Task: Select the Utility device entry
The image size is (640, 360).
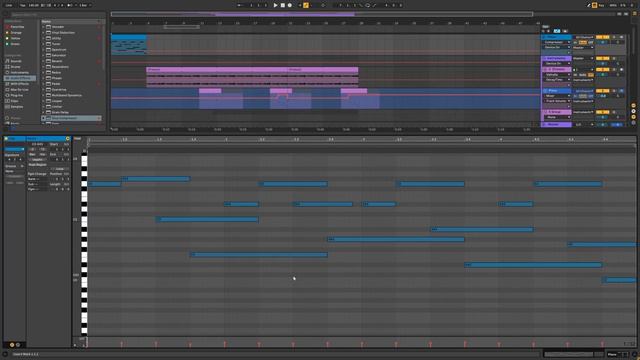Action: (x=56, y=38)
